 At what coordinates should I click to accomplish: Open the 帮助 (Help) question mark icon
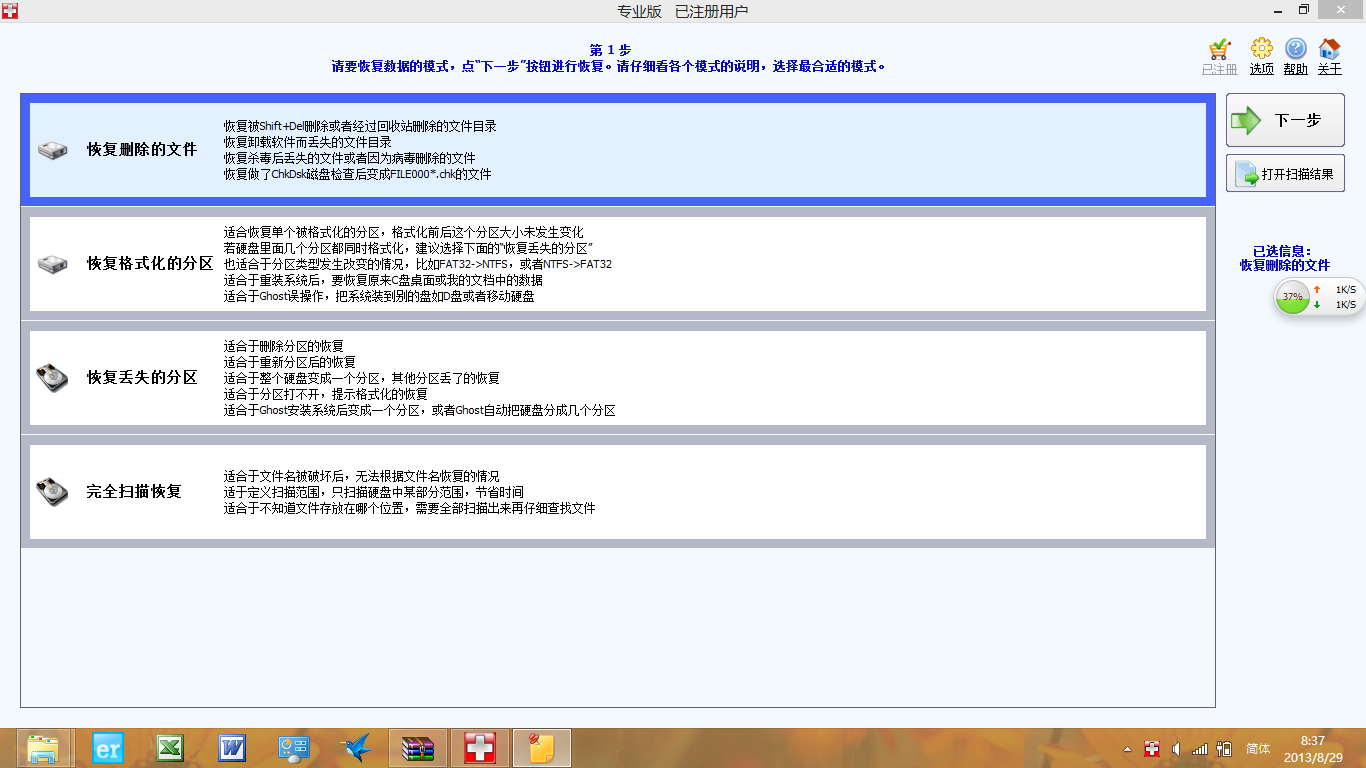(1295, 49)
